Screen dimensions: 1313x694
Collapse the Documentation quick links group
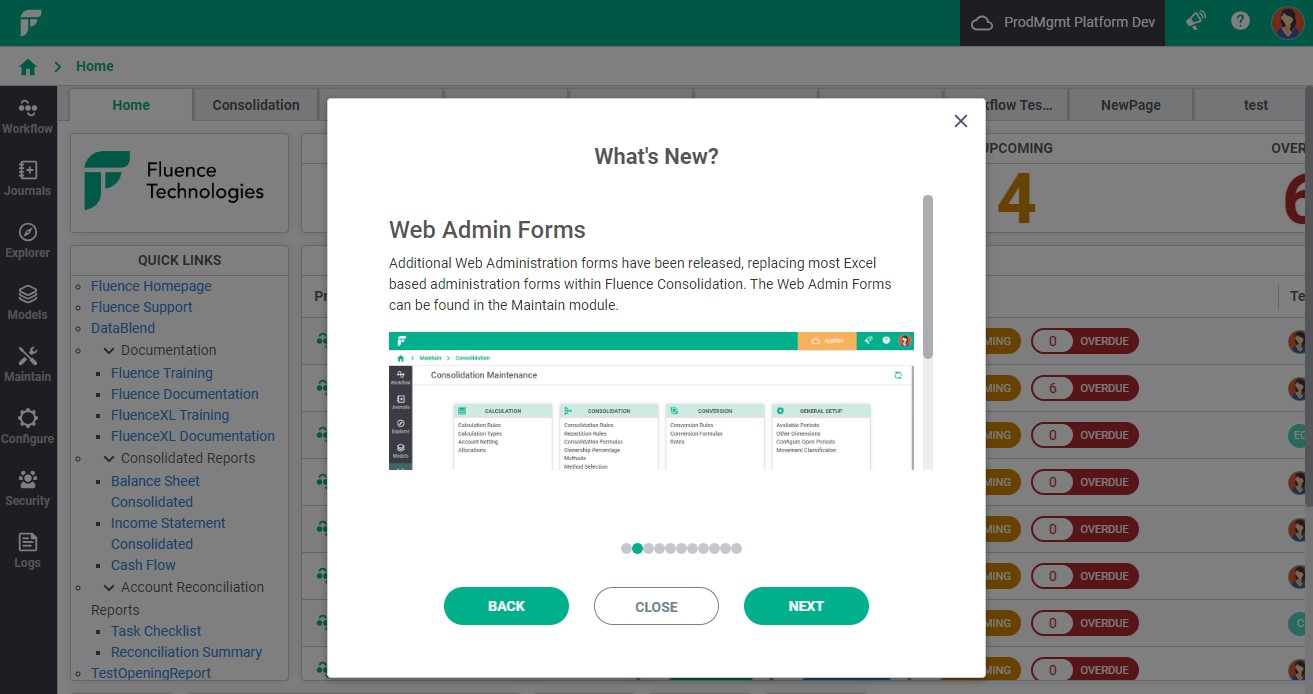109,351
